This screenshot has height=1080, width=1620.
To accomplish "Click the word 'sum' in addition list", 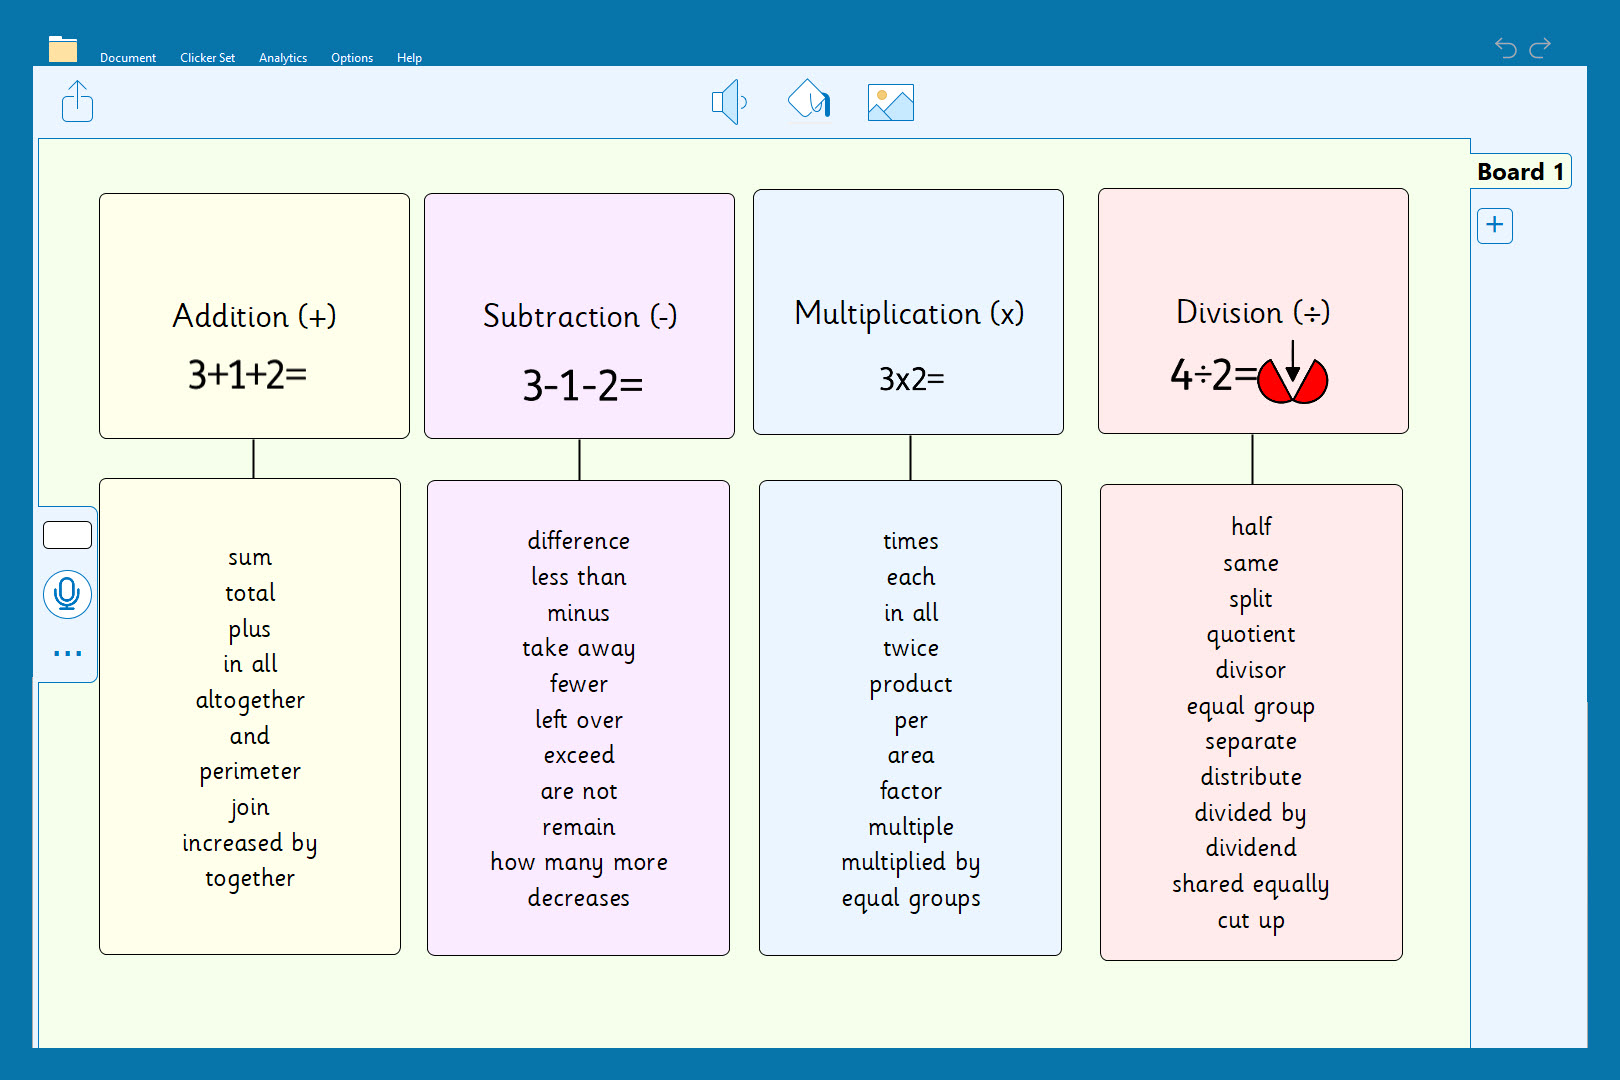I will pos(250,557).
